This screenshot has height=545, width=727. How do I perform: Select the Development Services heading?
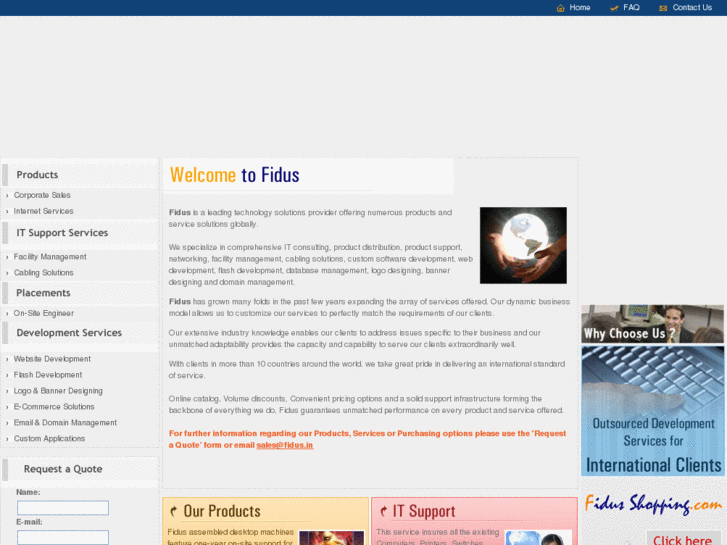tap(69, 333)
